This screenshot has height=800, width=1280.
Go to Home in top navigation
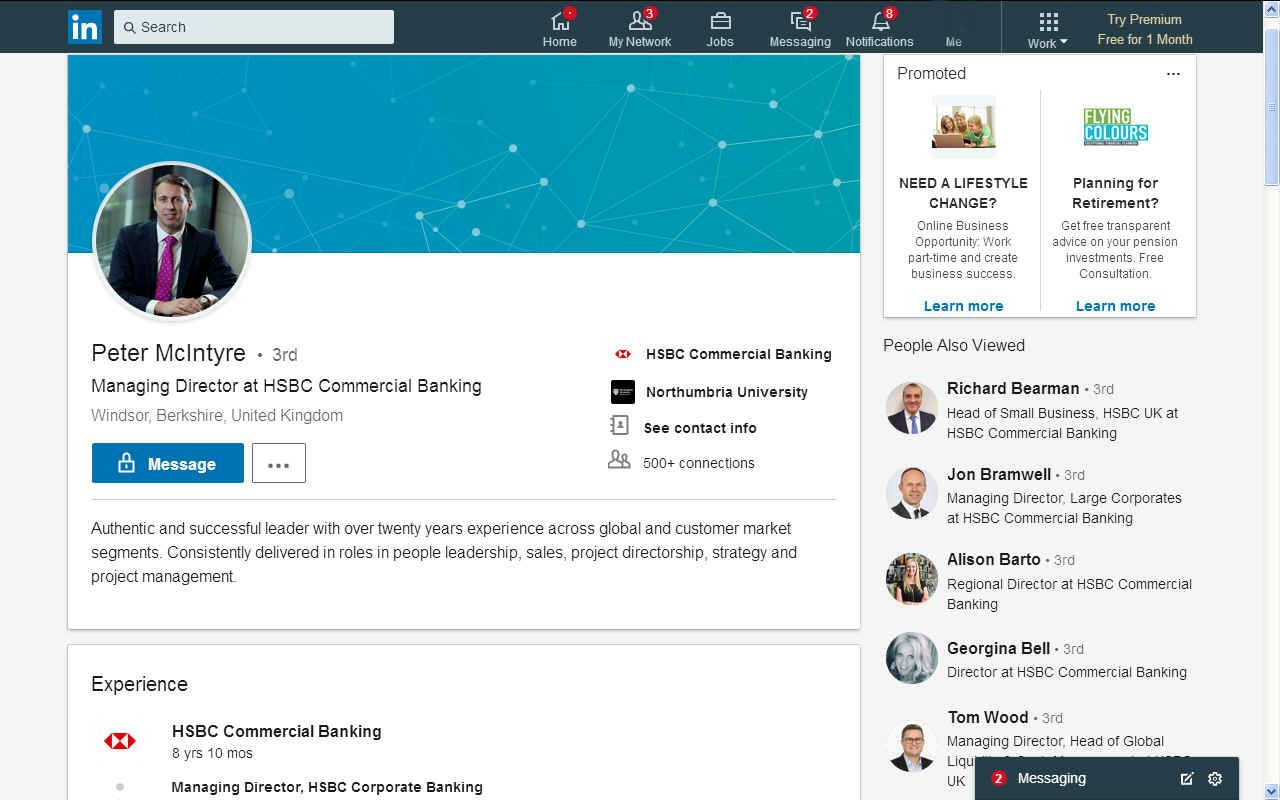[560, 28]
